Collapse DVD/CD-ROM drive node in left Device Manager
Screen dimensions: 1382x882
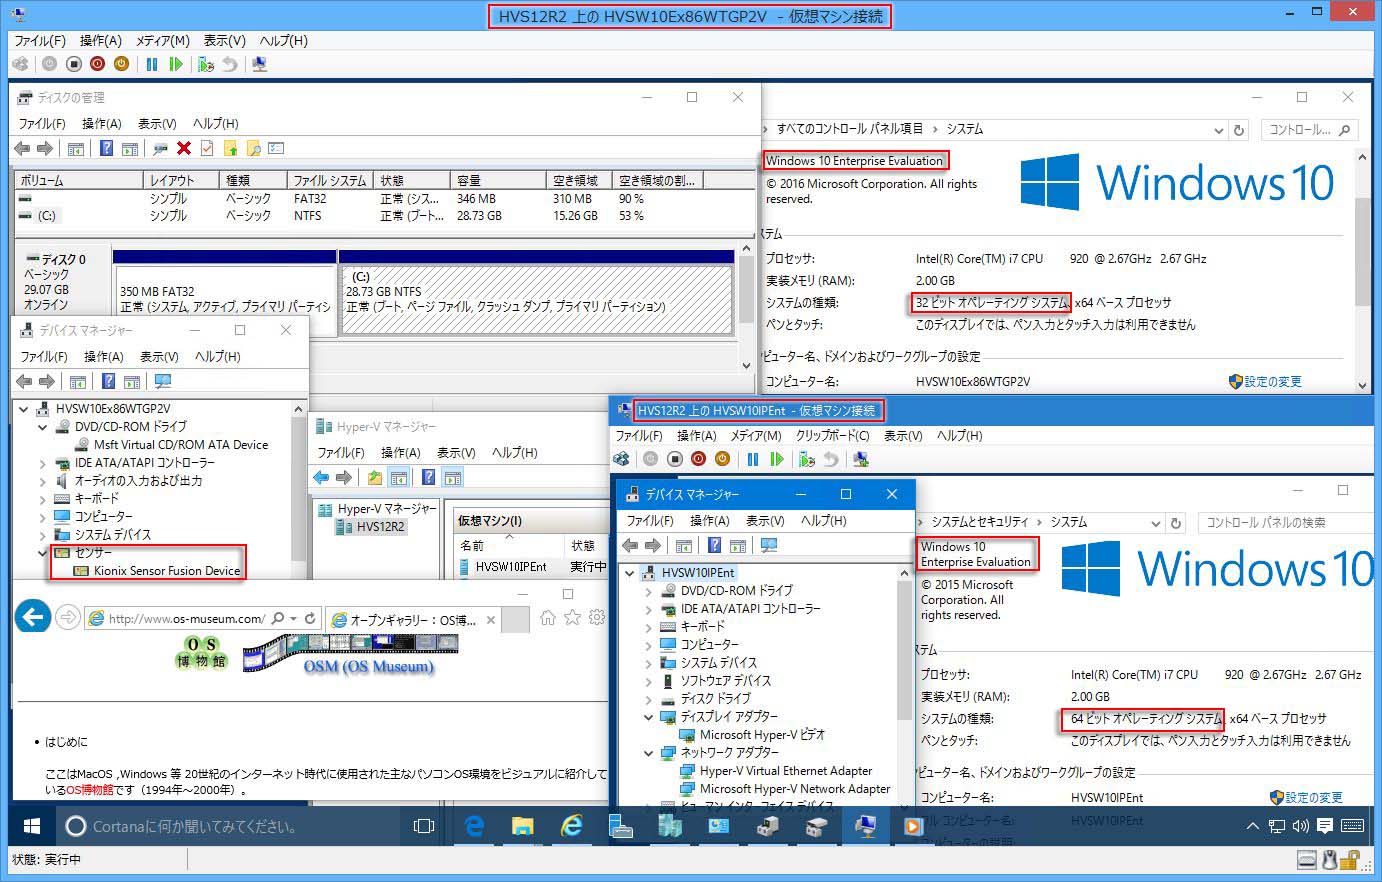pyautogui.click(x=43, y=427)
